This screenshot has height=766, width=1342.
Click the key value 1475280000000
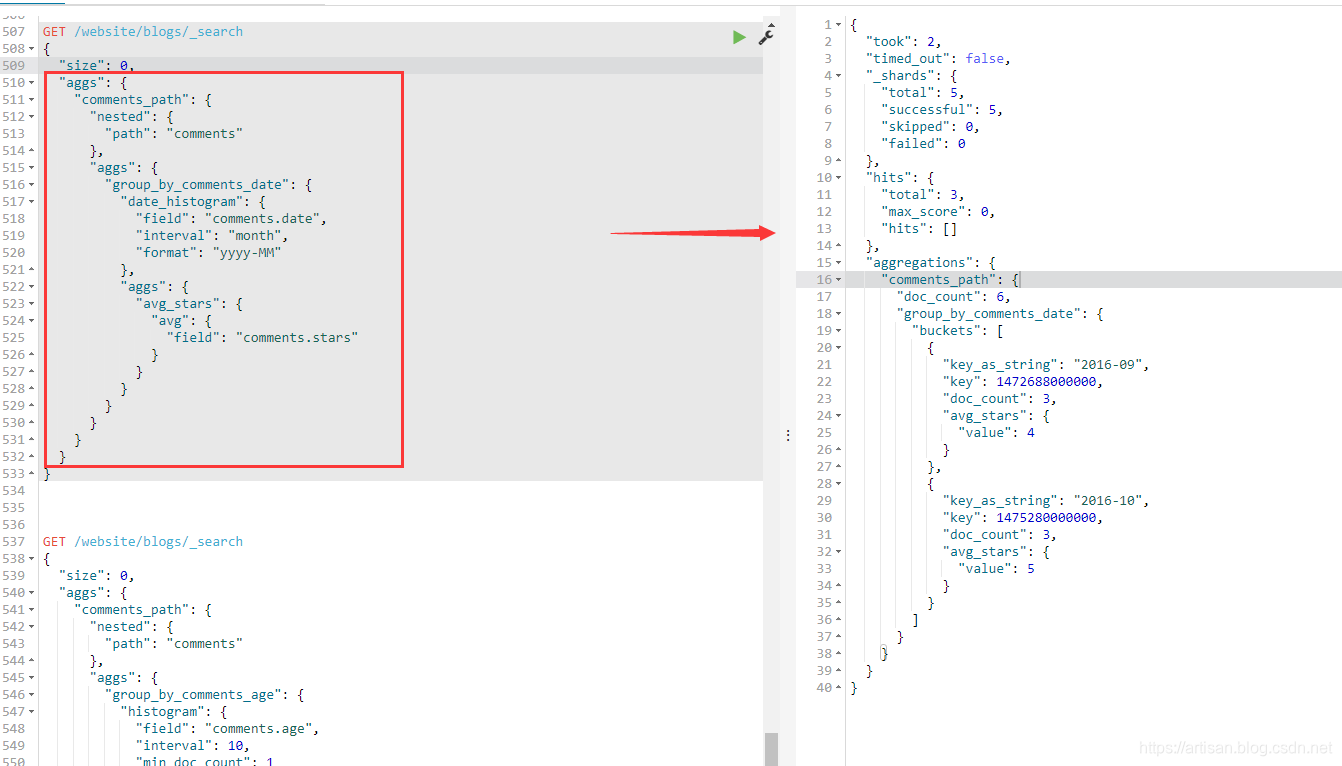(1047, 517)
